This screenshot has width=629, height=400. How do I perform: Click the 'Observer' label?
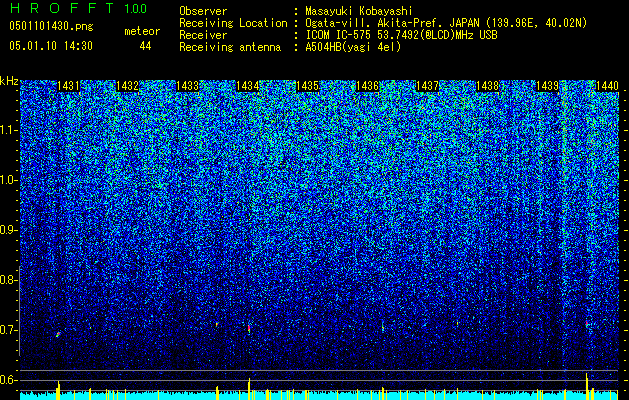coord(203,11)
